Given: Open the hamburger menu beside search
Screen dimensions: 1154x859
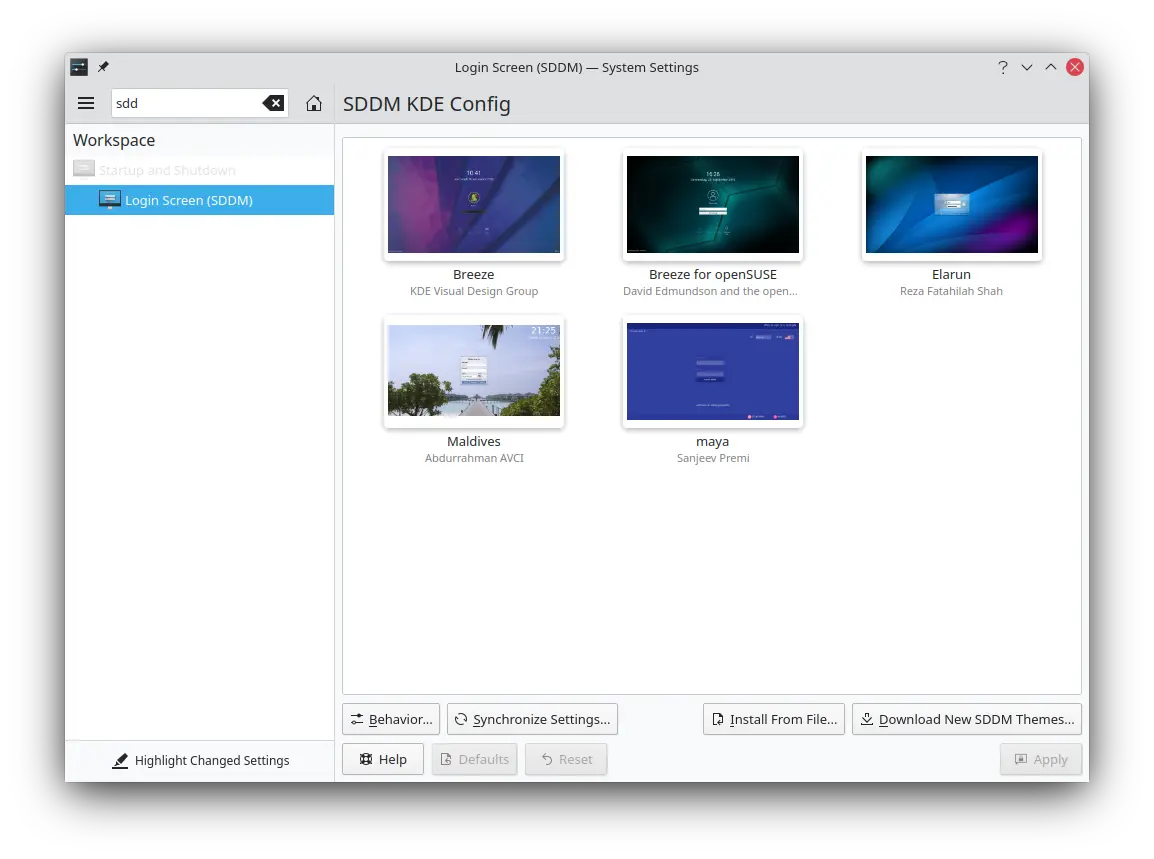Looking at the screenshot, I should click(x=86, y=103).
